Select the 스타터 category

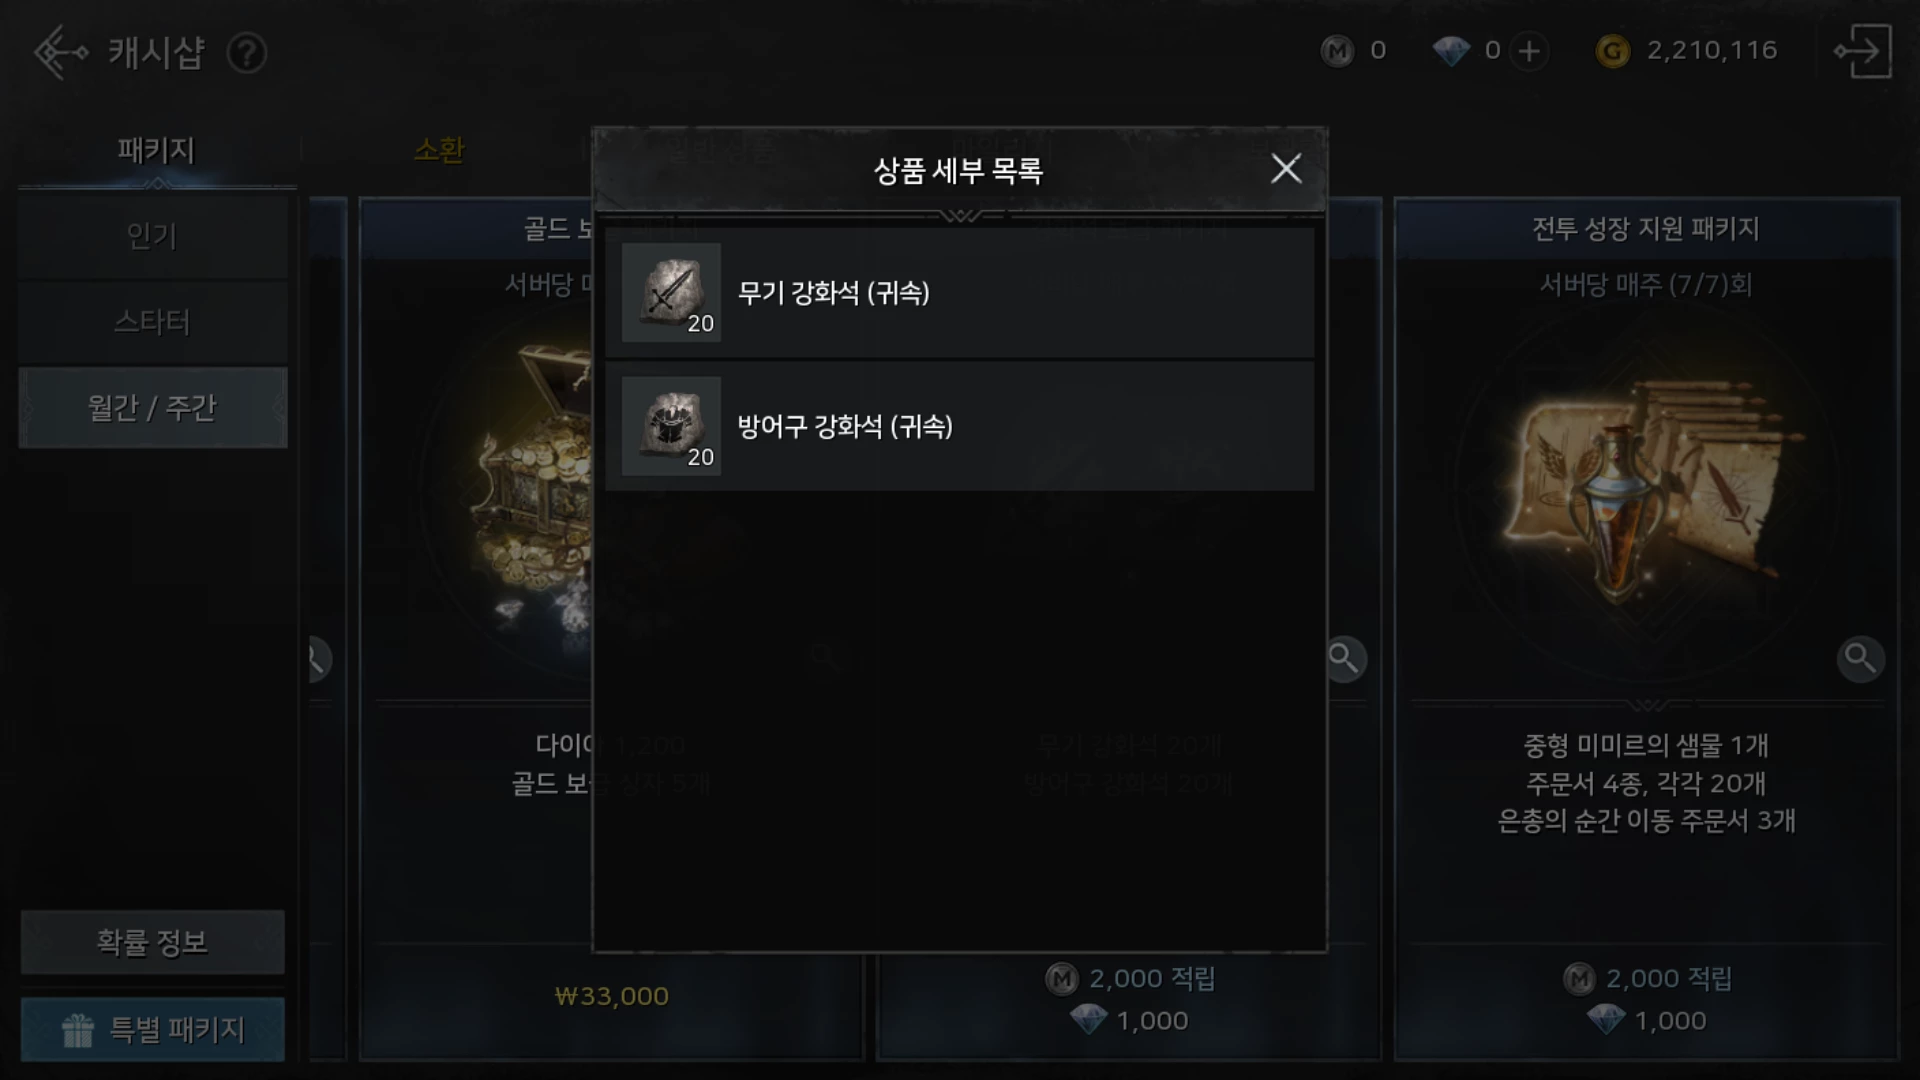153,322
